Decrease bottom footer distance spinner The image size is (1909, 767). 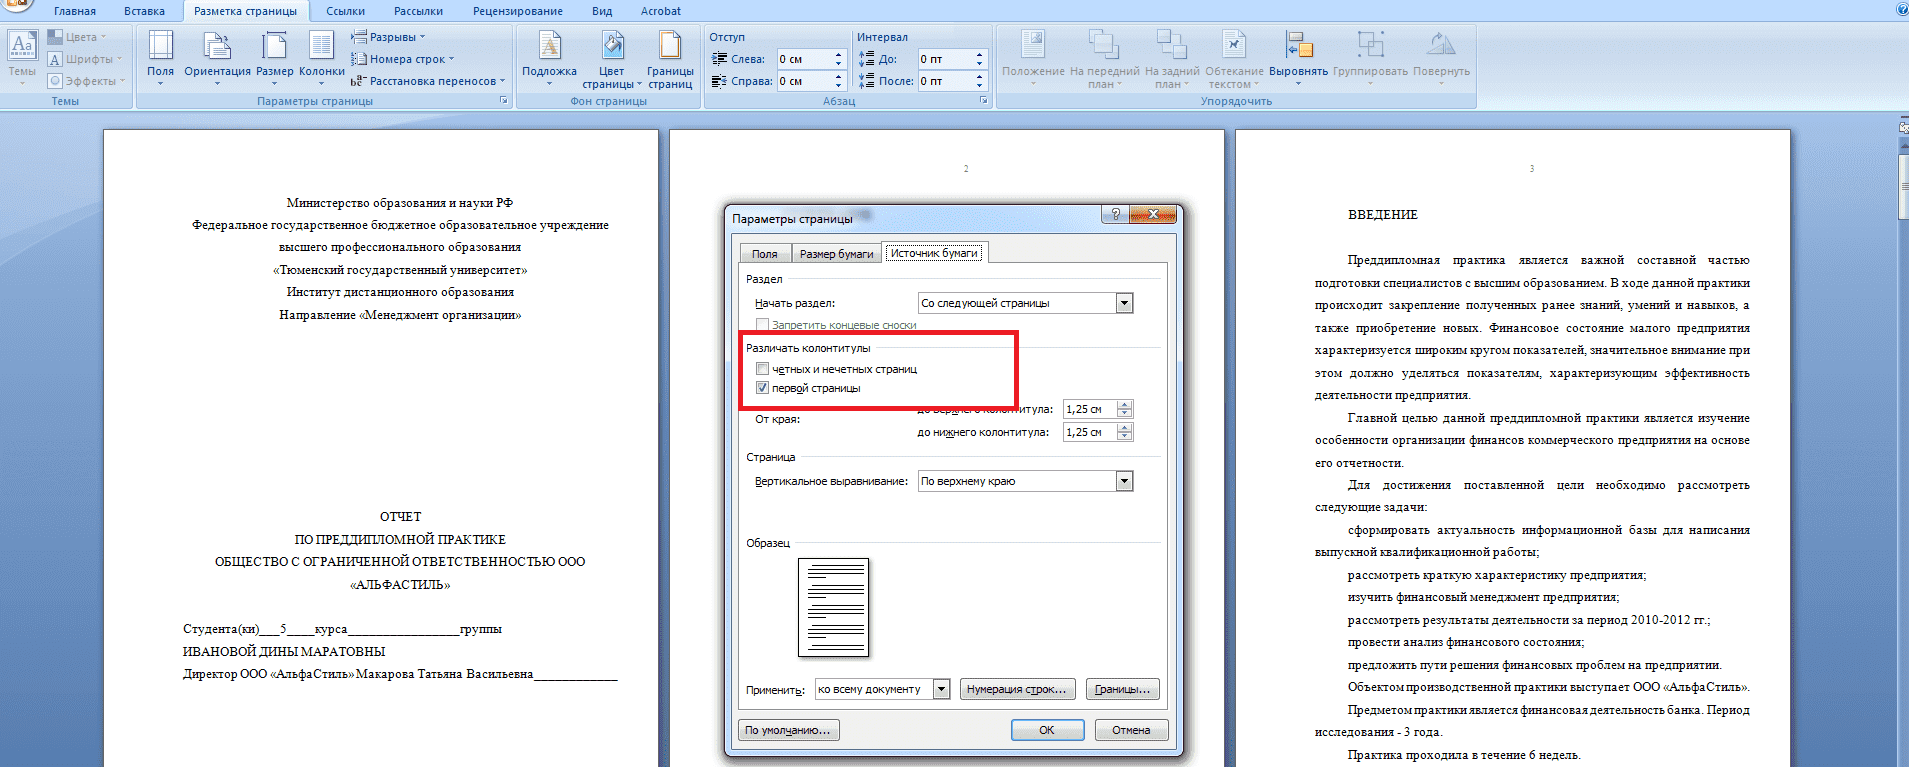pos(1125,437)
